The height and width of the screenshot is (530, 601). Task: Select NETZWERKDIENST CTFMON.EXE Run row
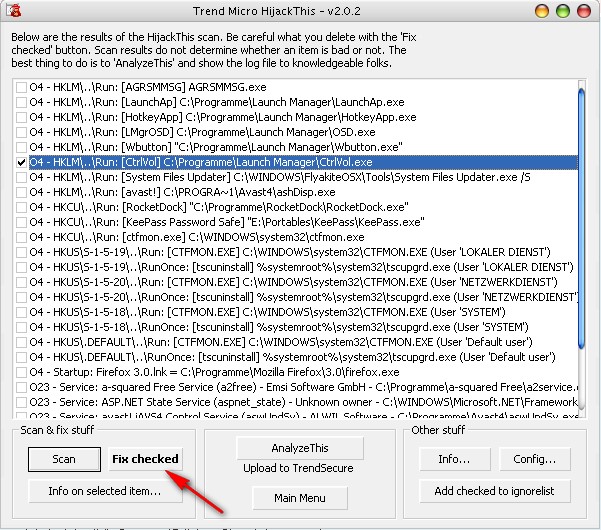coord(293,282)
